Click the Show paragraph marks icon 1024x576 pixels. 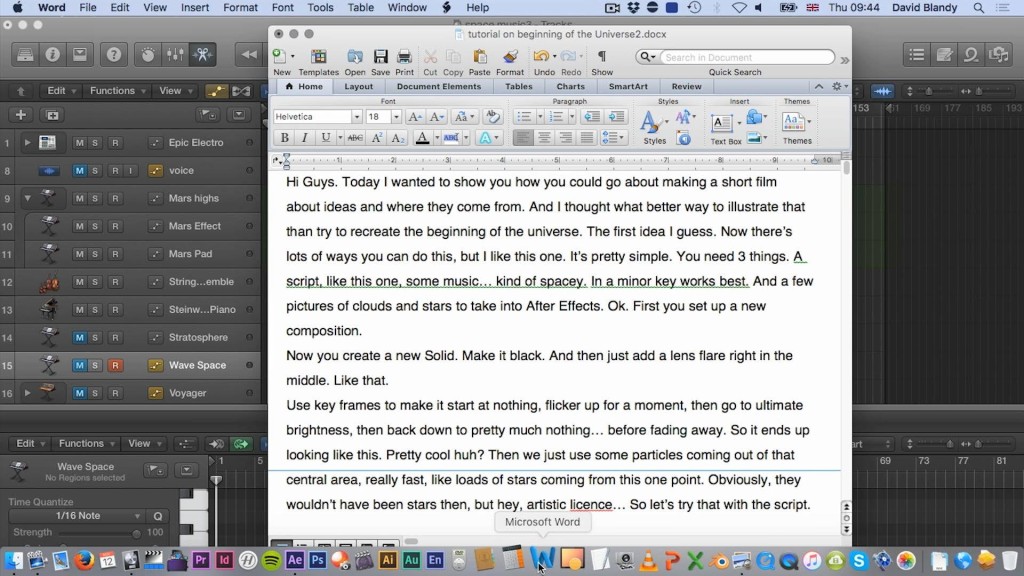(x=602, y=57)
